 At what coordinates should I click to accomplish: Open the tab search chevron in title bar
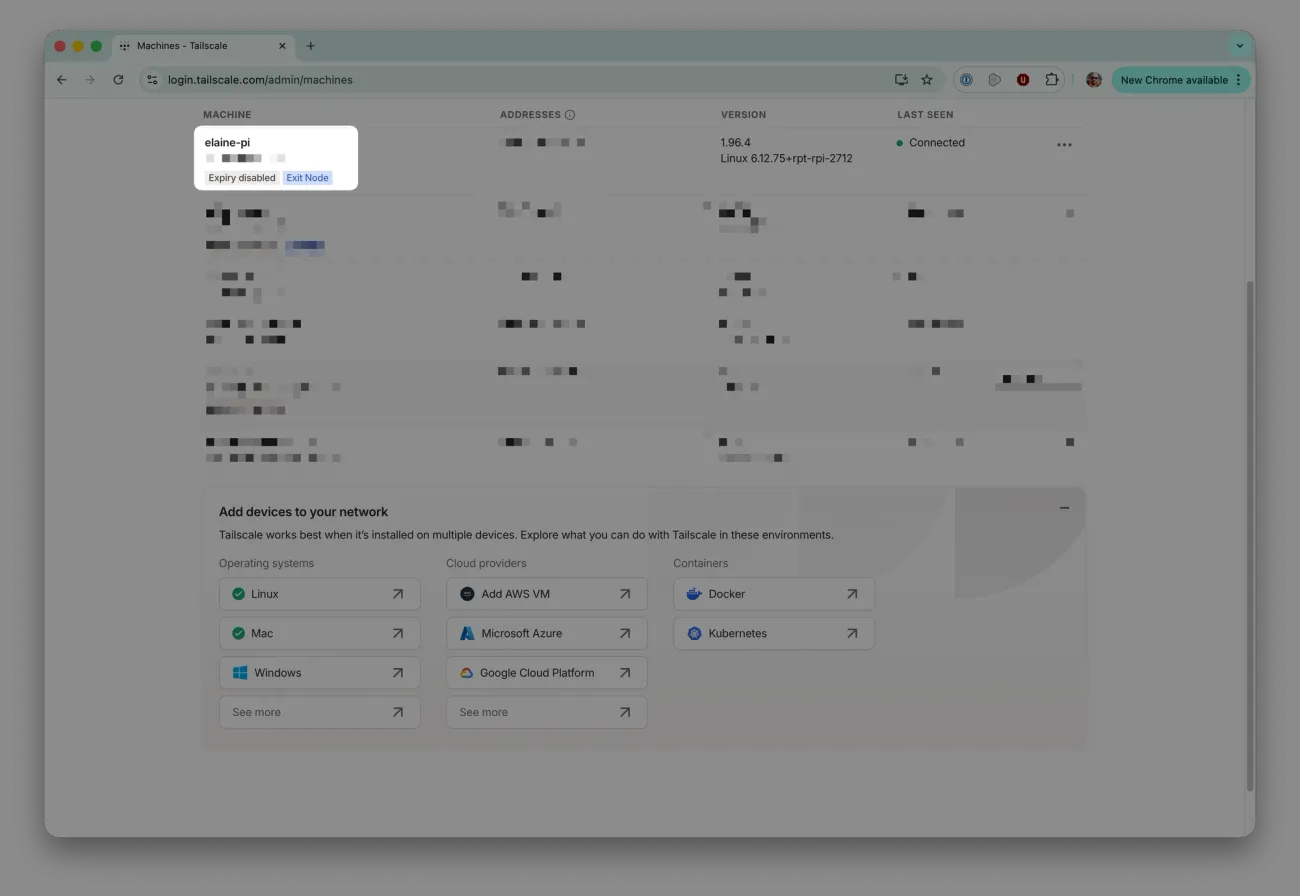point(1240,46)
